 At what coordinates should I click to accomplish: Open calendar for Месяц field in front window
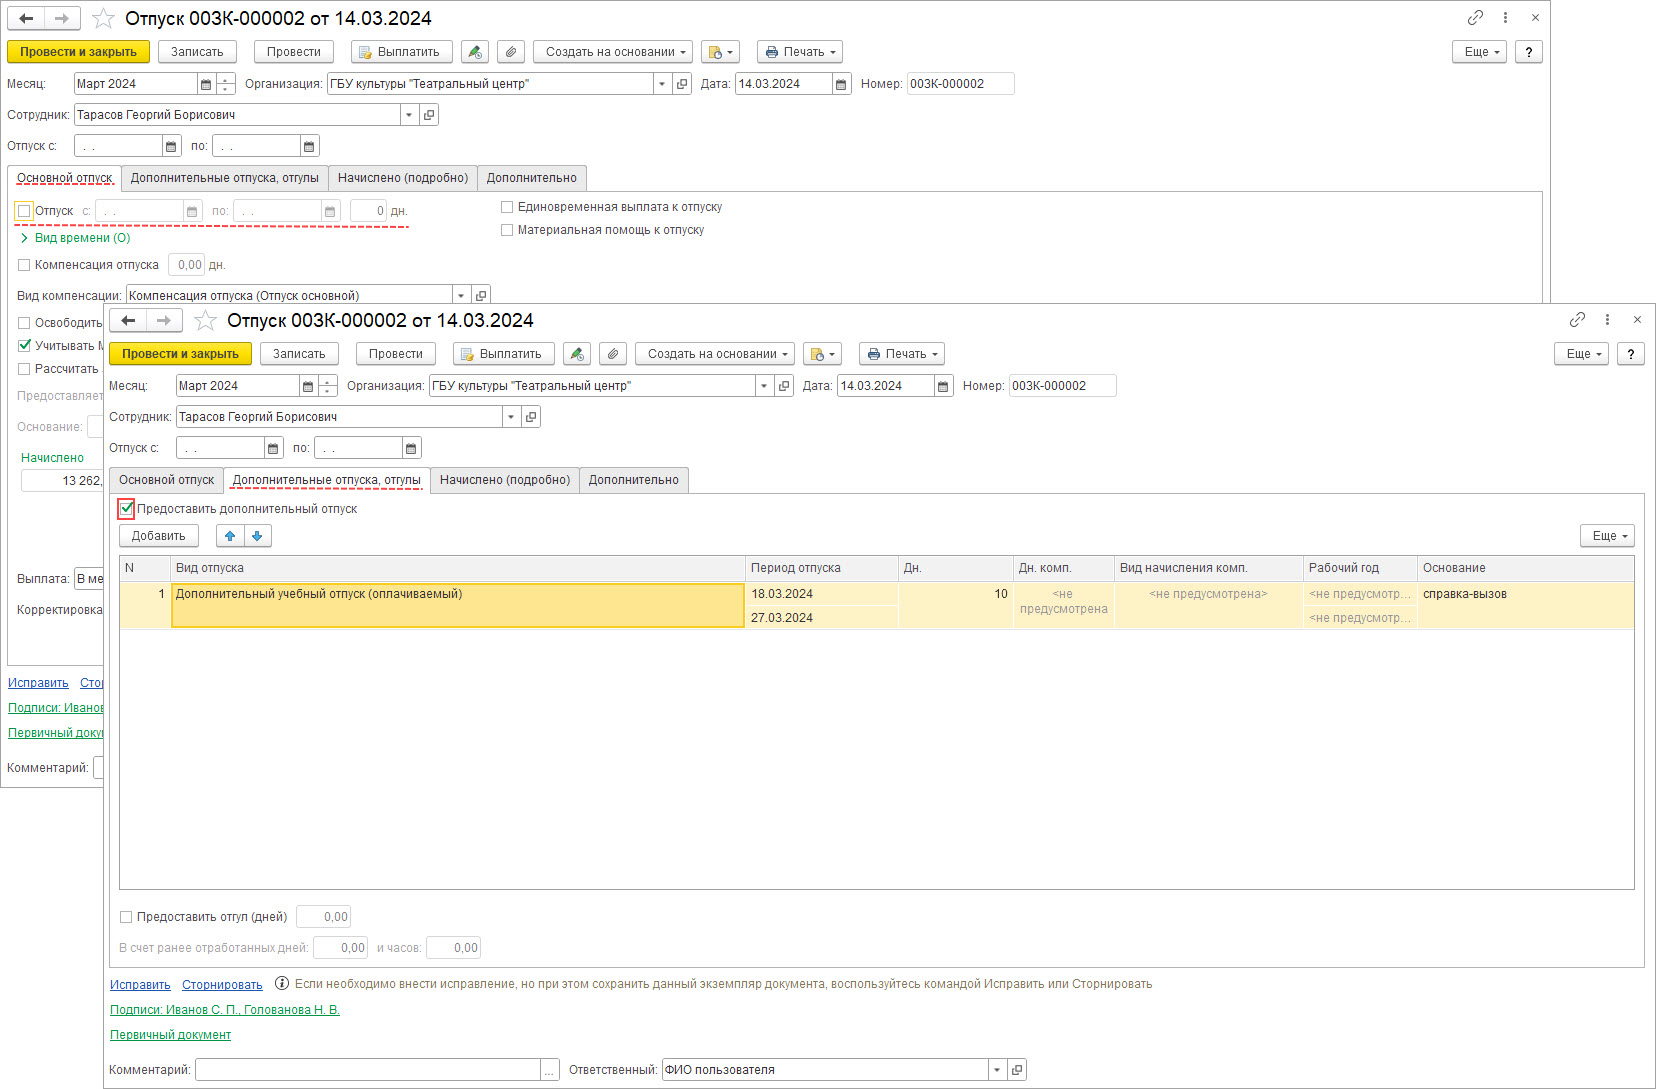(308, 386)
